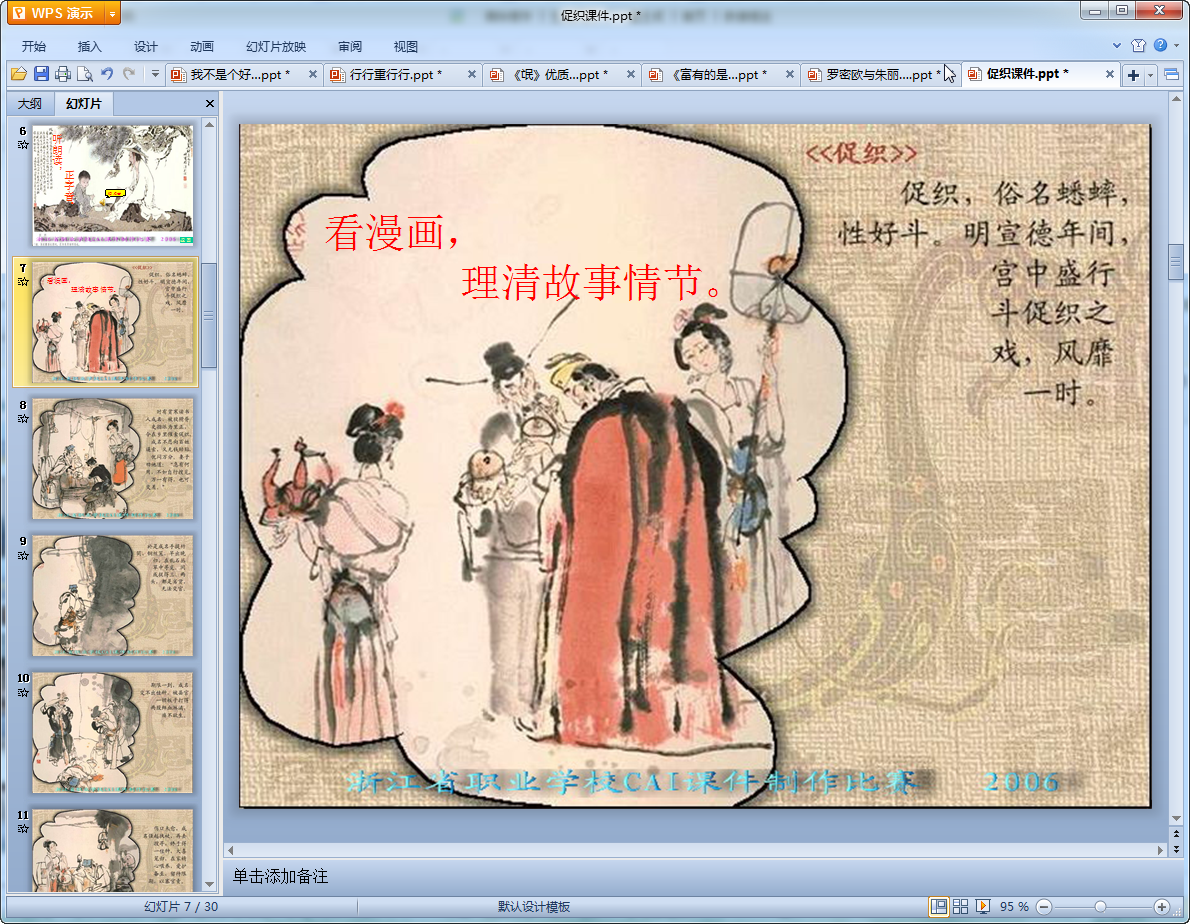
Task: Close the 《富有的是...ppt tab
Action: [789, 74]
